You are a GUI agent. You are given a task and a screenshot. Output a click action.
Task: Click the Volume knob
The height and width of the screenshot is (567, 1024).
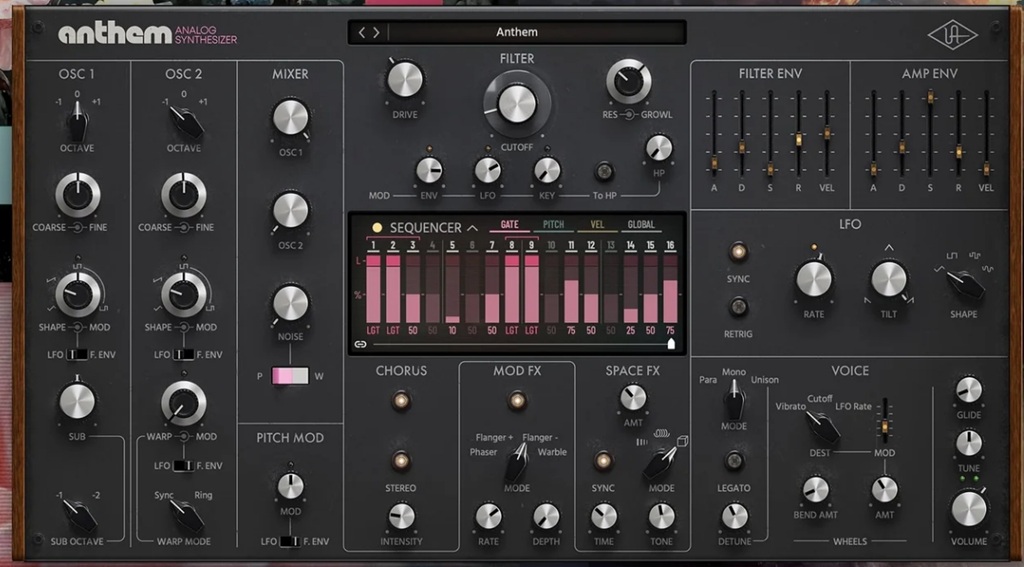tap(969, 508)
